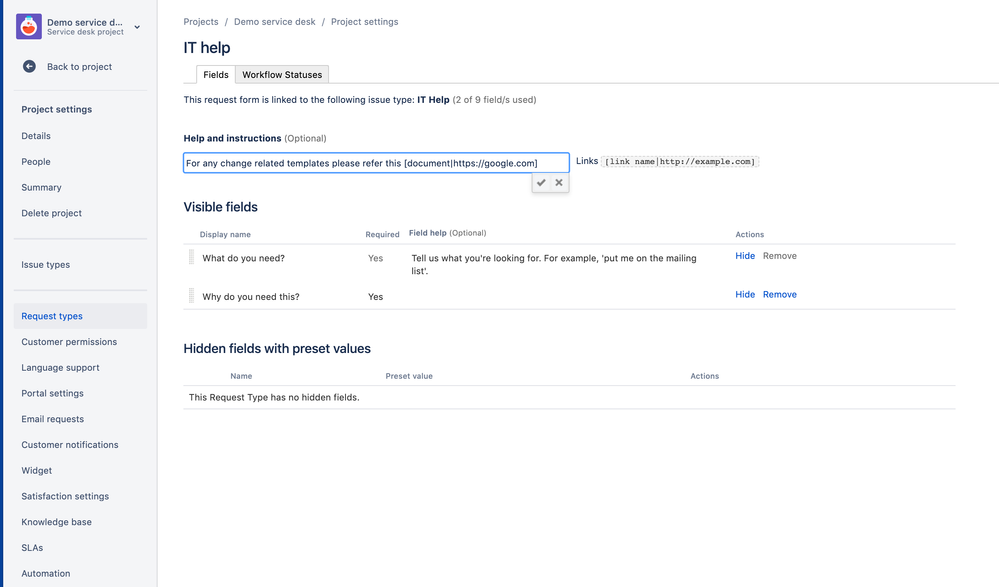
Task: Open Demo service desk breadcrumb
Action: click(275, 22)
